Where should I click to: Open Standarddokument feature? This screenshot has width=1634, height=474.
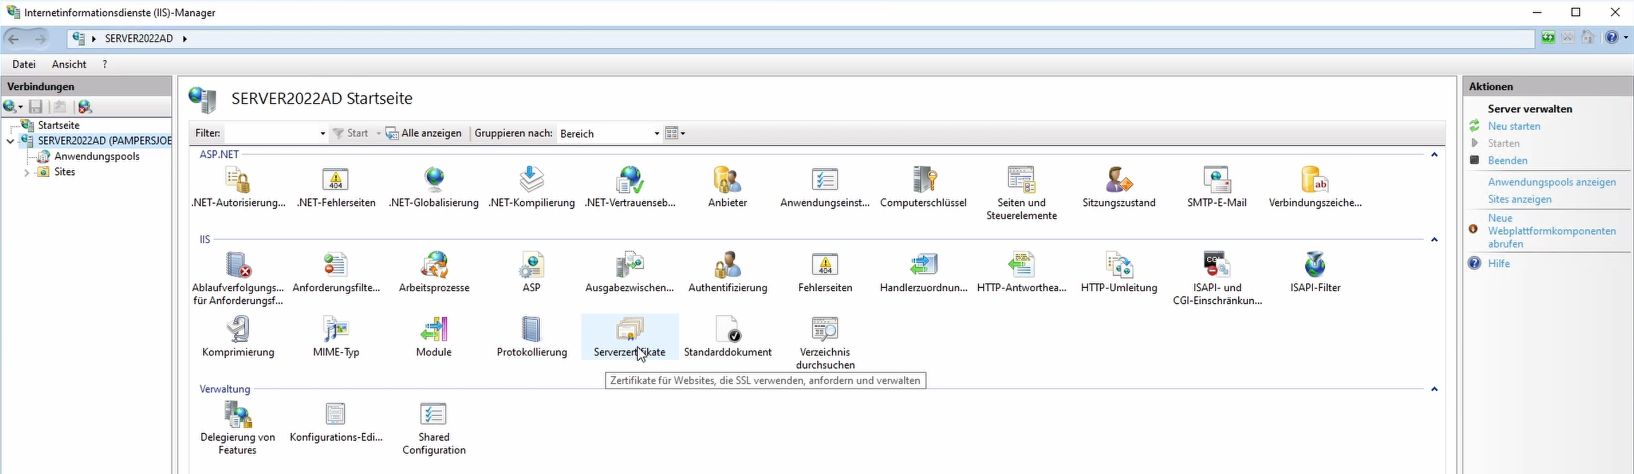click(728, 337)
